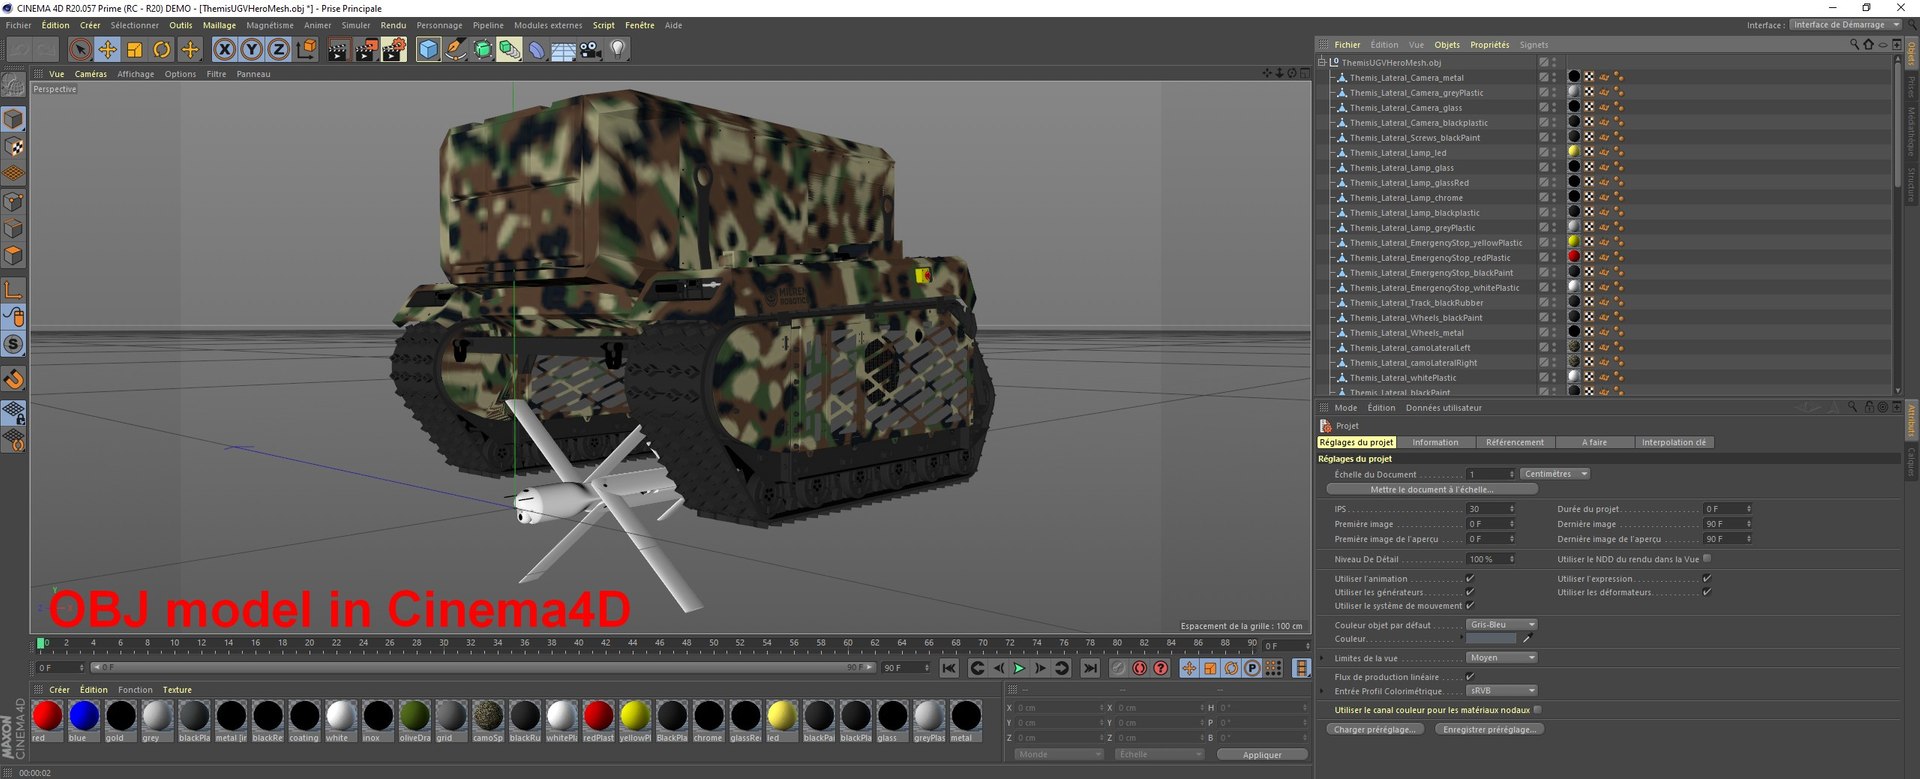The image size is (1920, 779).
Task: Open the Échelle coordinate dropdown
Action: pyautogui.click(x=1159, y=754)
